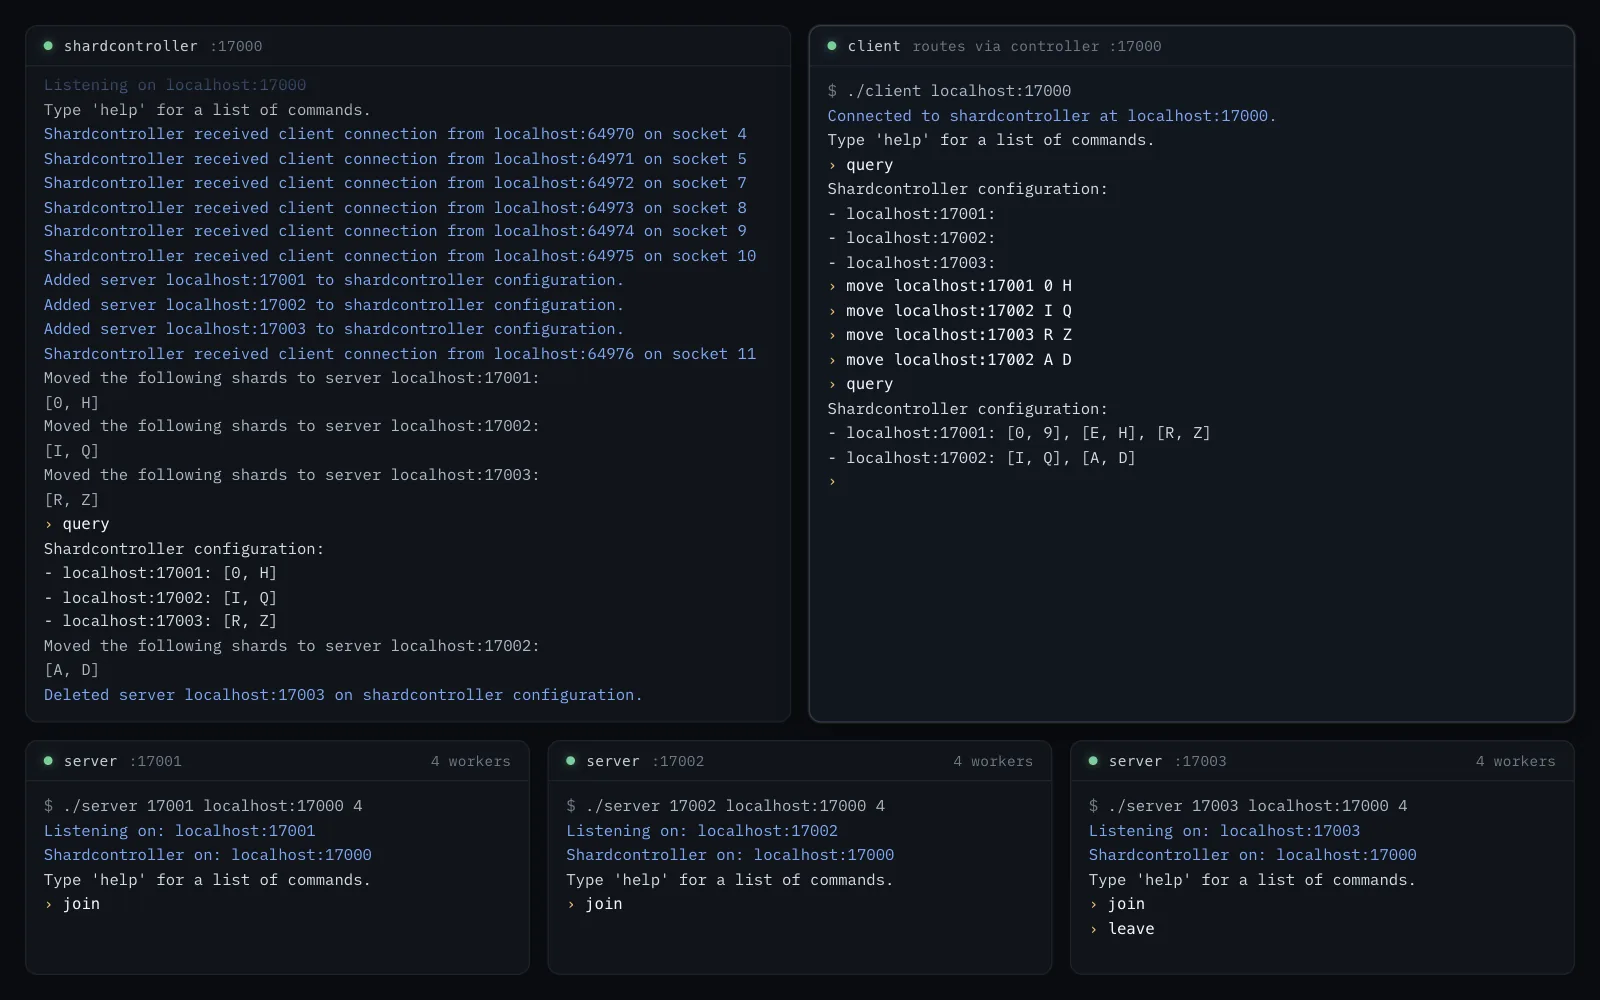The height and width of the screenshot is (1000, 1600).
Task: Click 'Added server localhost:17002' log line
Action: click(x=334, y=305)
